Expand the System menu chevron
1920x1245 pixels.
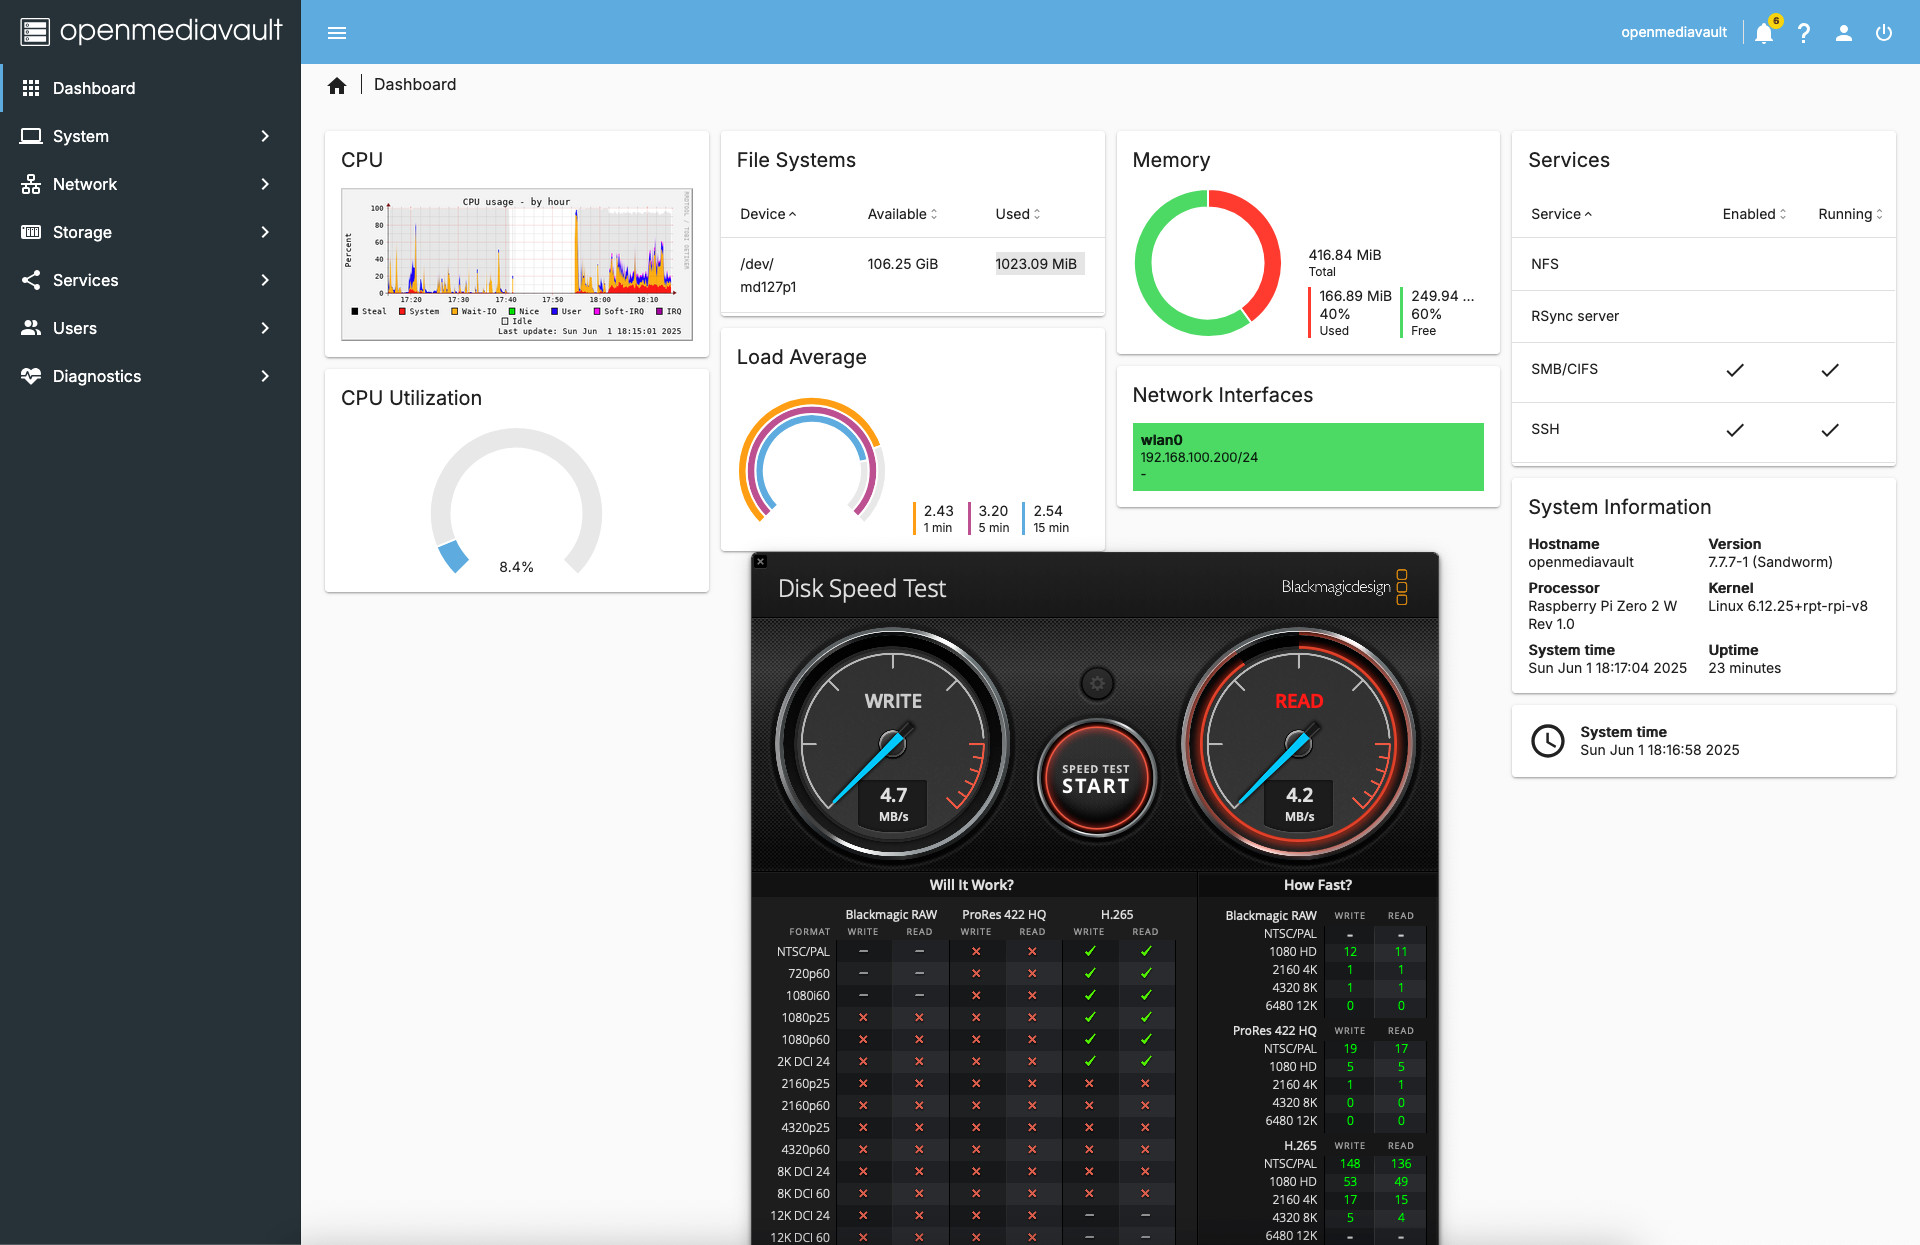265,136
